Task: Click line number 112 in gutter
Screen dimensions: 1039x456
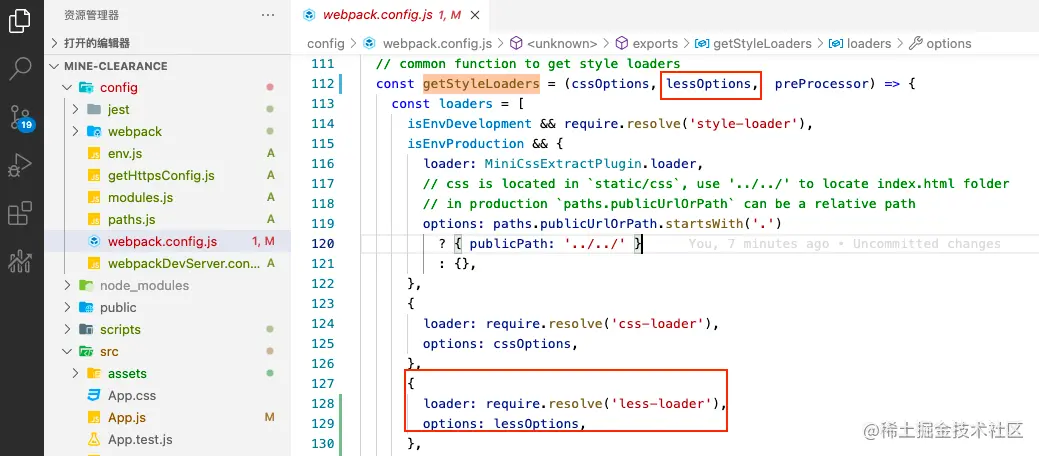Action: pyautogui.click(x=323, y=84)
